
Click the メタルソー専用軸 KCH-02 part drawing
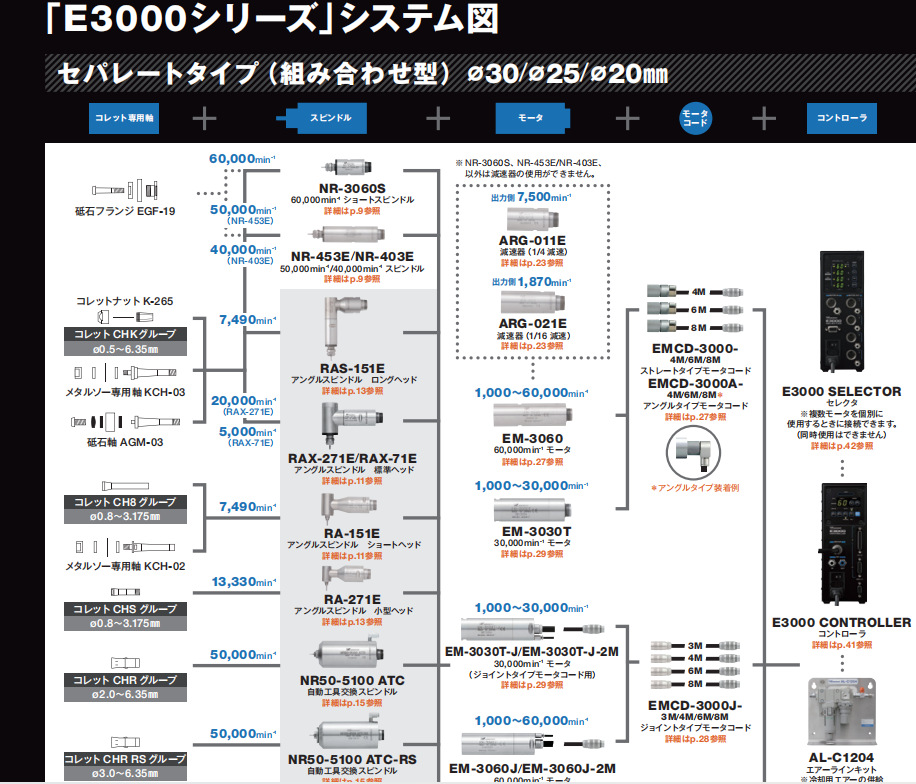[126, 547]
